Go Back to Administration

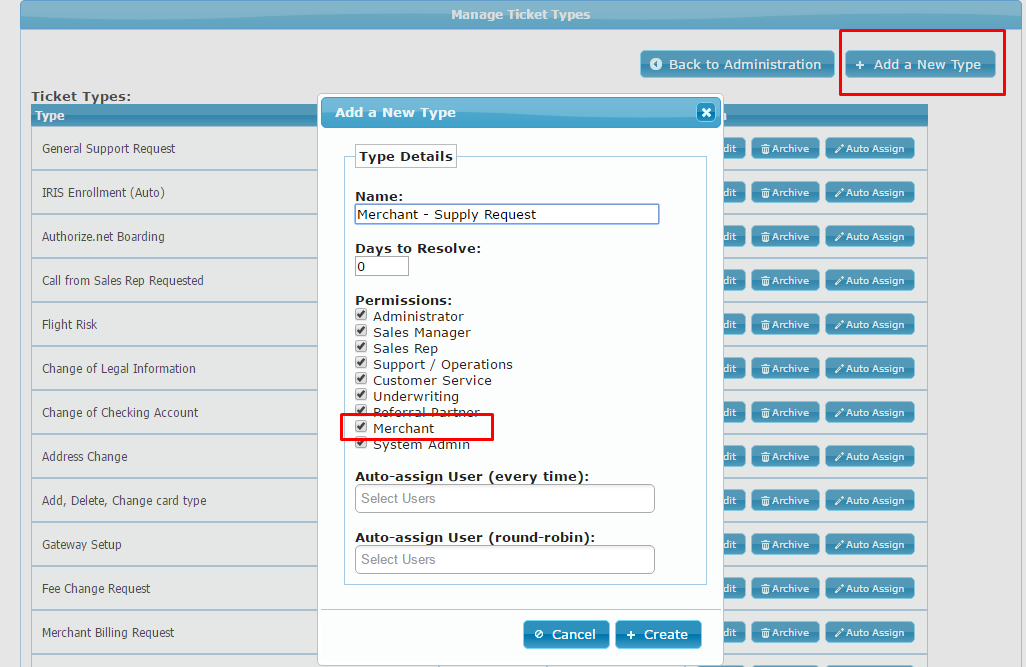(x=736, y=64)
